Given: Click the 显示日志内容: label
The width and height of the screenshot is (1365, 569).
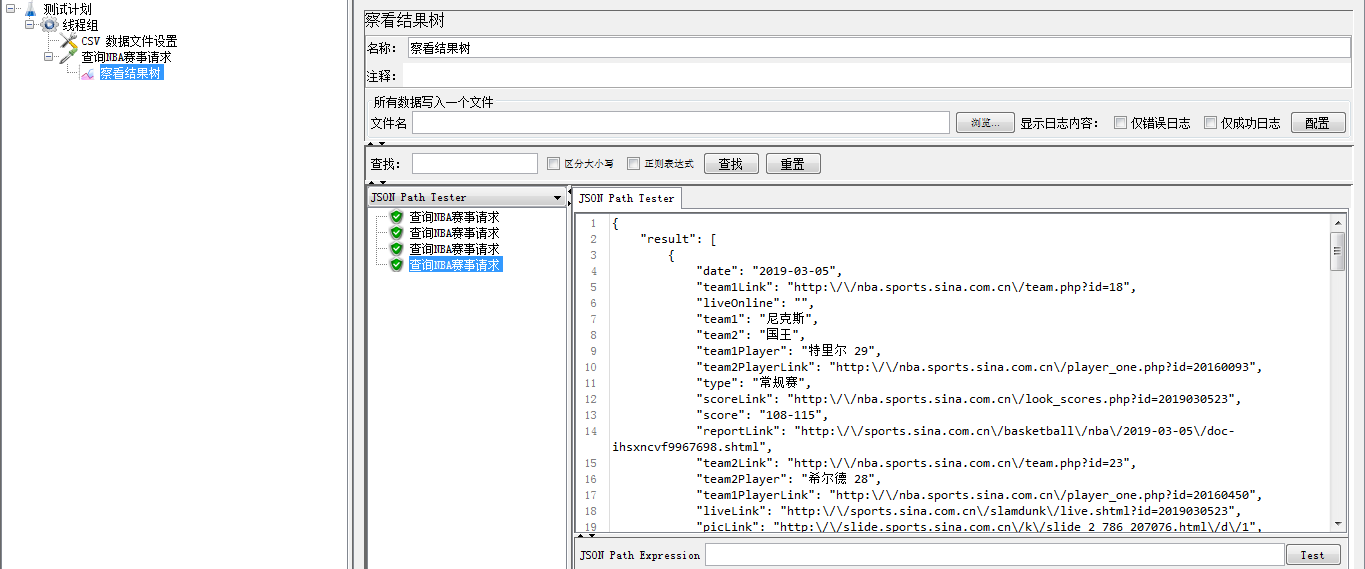Looking at the screenshot, I should tap(1059, 123).
